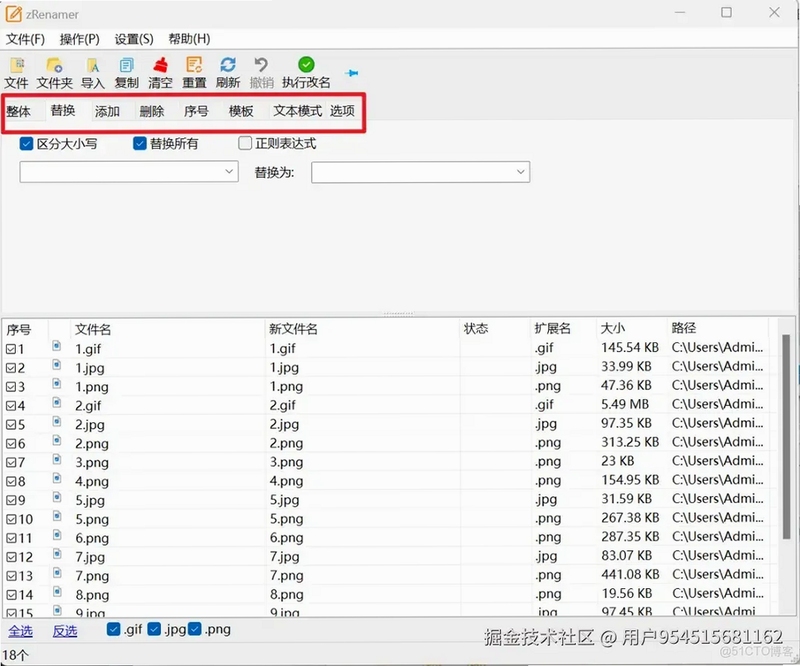Click the 反选 link
This screenshot has height=666, width=800.
[x=65, y=631]
